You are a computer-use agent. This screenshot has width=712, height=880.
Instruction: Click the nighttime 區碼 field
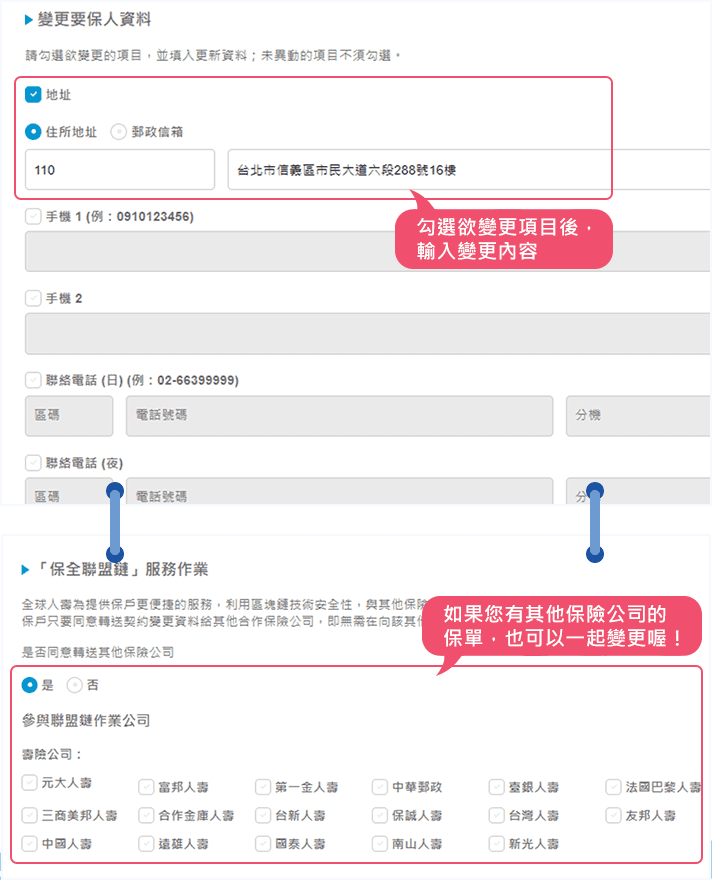(69, 492)
